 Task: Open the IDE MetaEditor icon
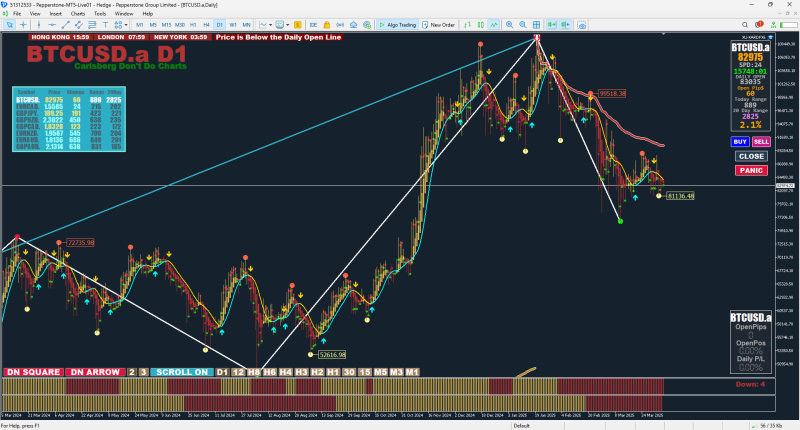[313, 24]
